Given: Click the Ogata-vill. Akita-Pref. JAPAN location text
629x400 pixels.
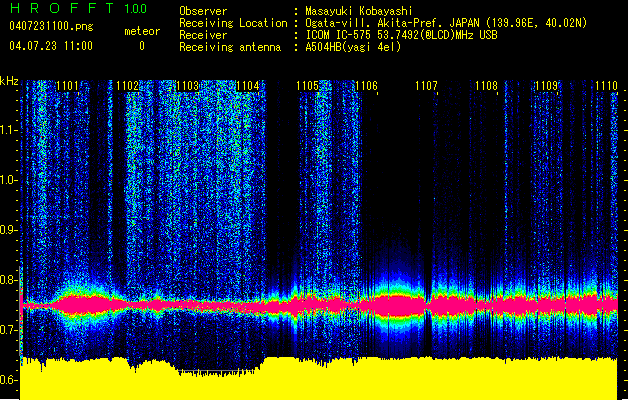Looking at the screenshot, I should tap(446, 23).
